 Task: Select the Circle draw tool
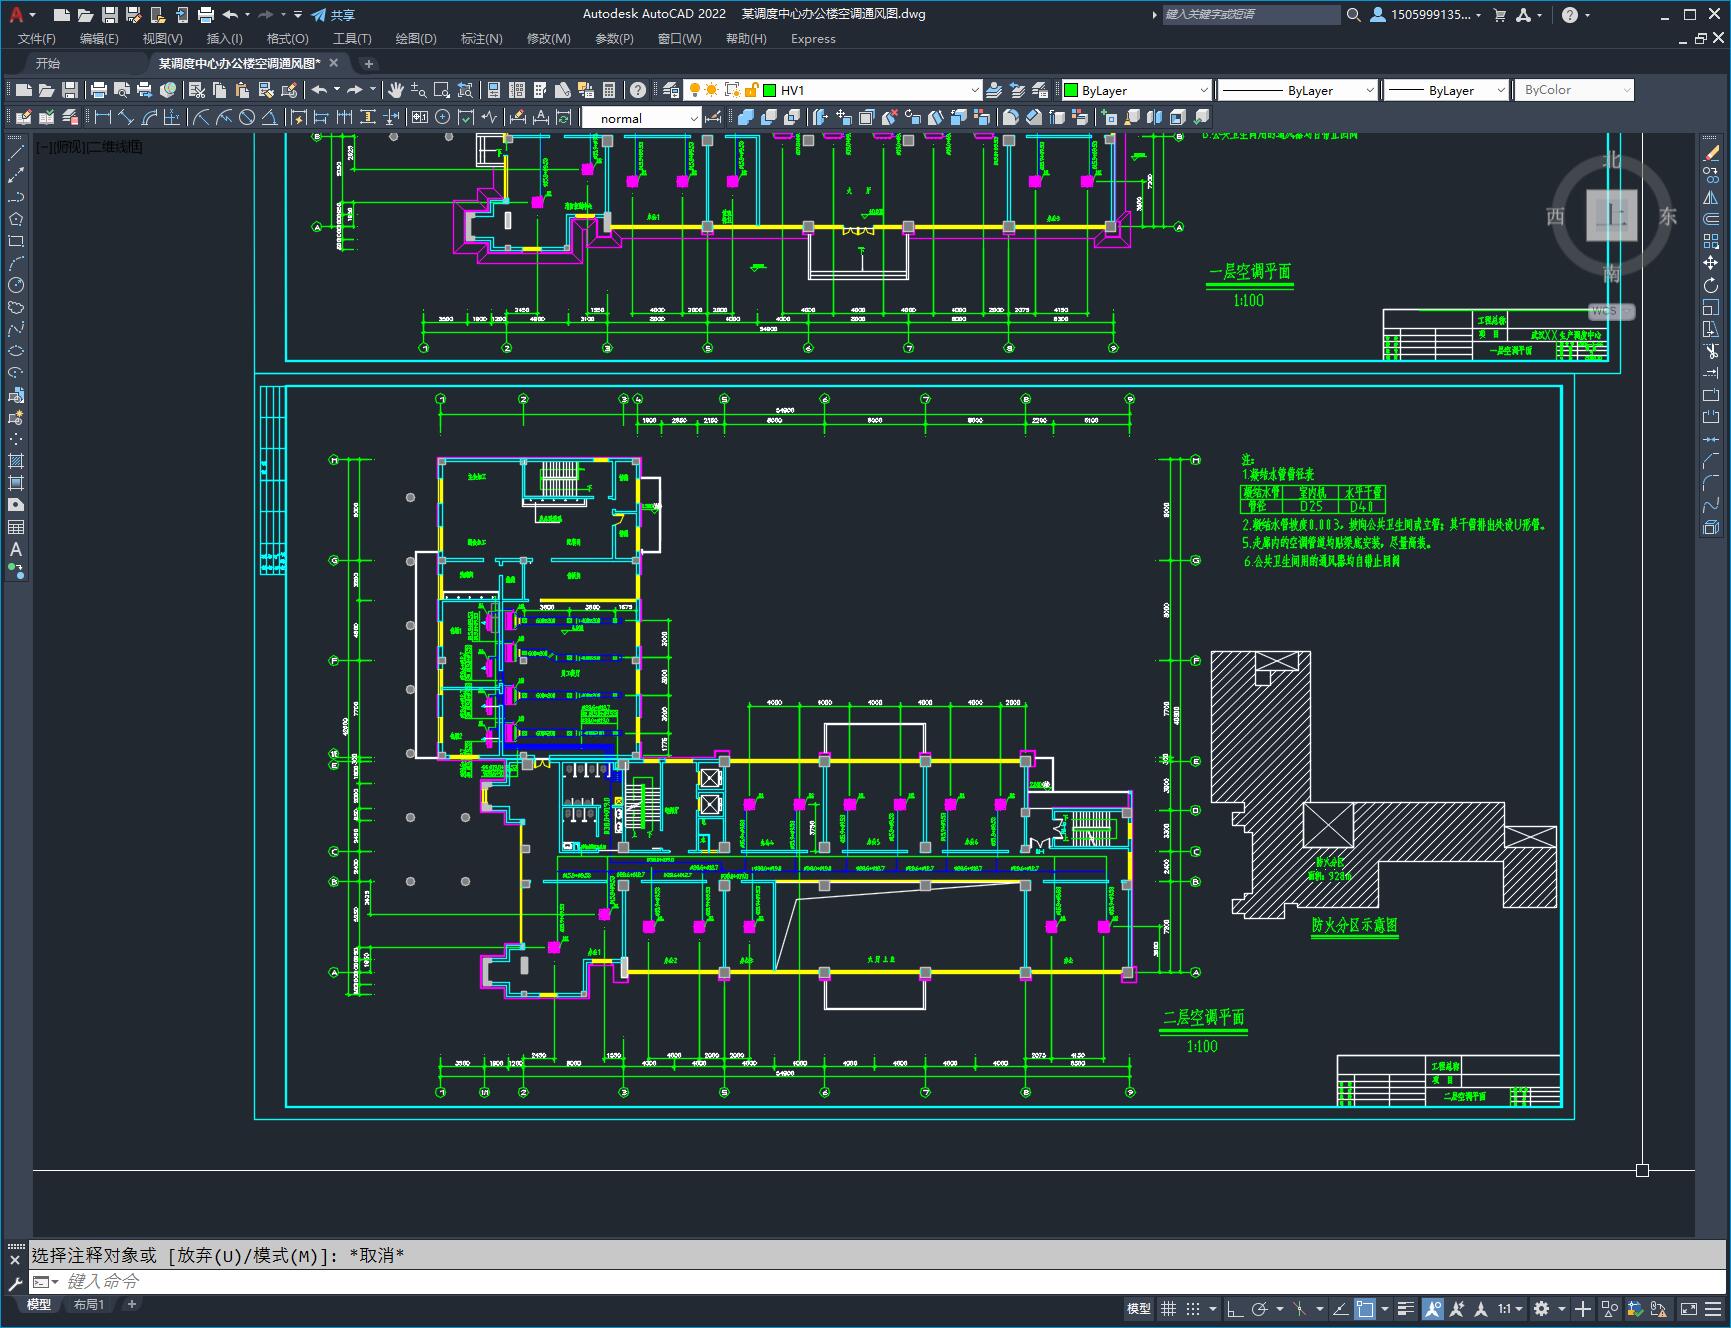click(16, 285)
